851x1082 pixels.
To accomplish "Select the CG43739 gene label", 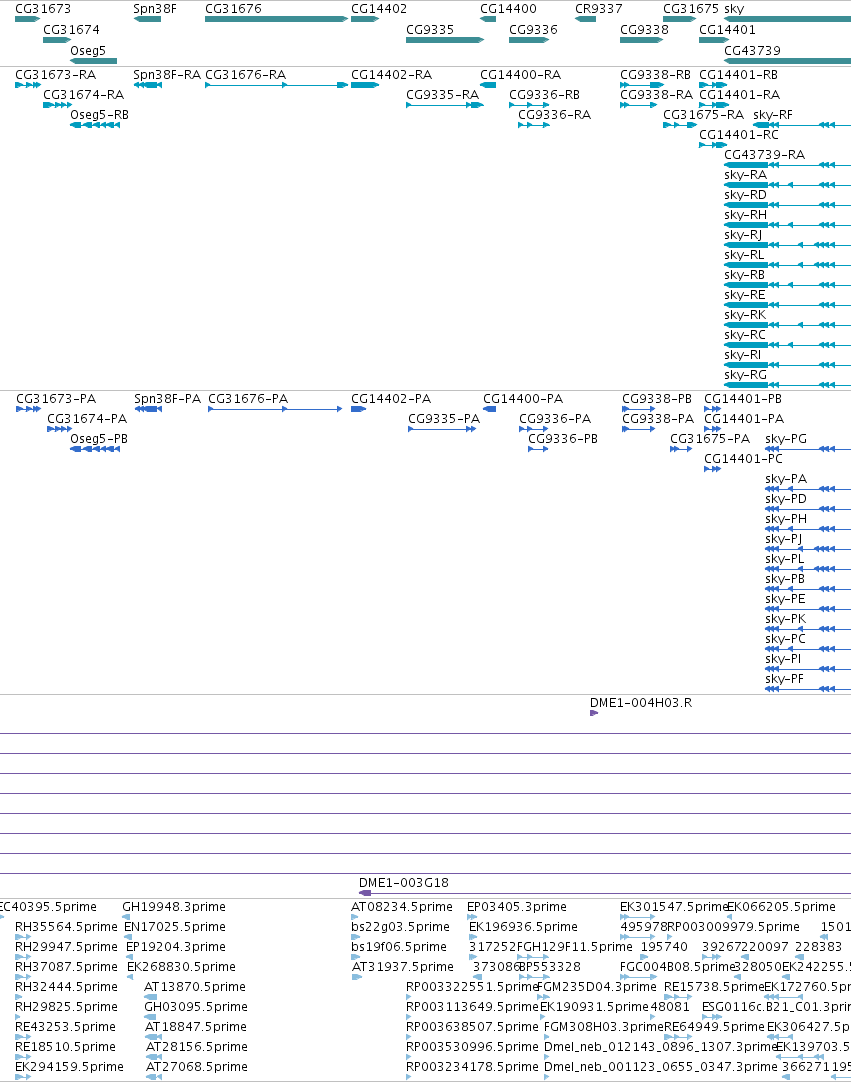I will point(752,50).
